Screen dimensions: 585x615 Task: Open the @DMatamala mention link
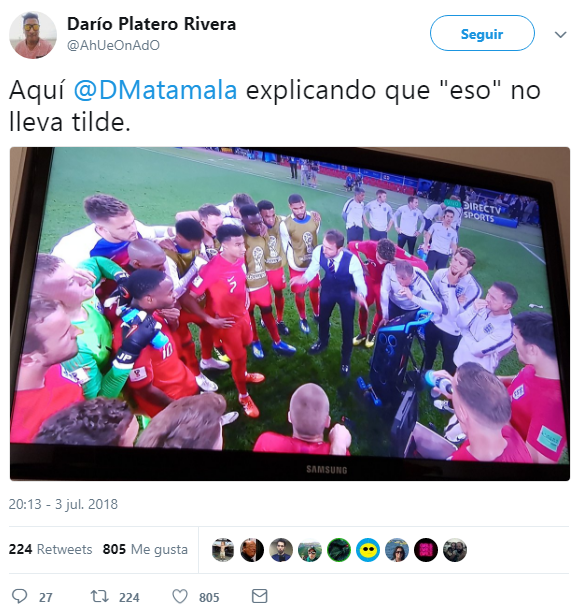coord(155,90)
